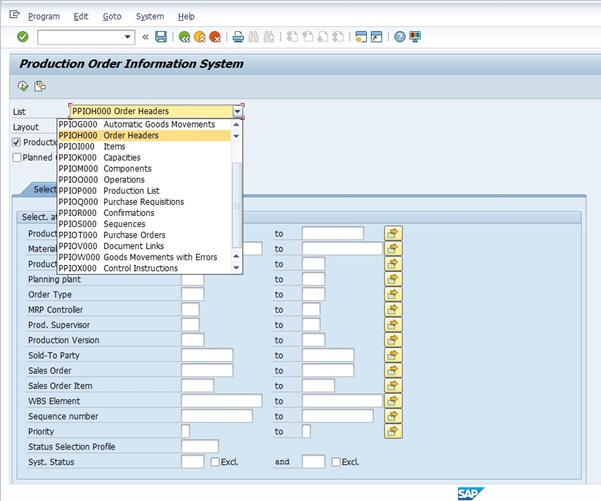
Task: Select PPIOO000 Operations option
Action: coord(144,180)
